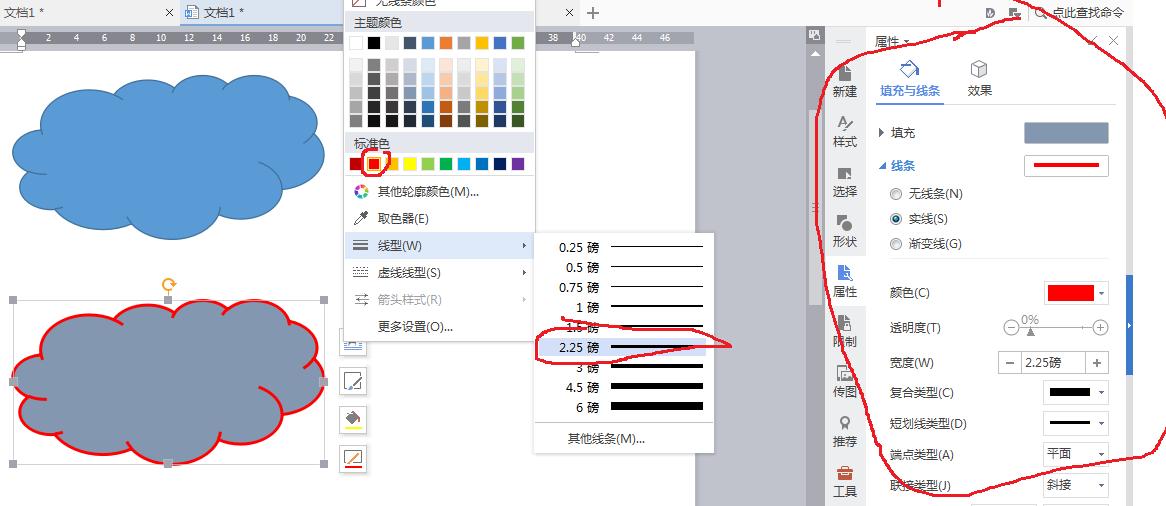The height and width of the screenshot is (506, 1166).
Task: Open the line preview dropdown beside 线条
Action: pos(1066,166)
